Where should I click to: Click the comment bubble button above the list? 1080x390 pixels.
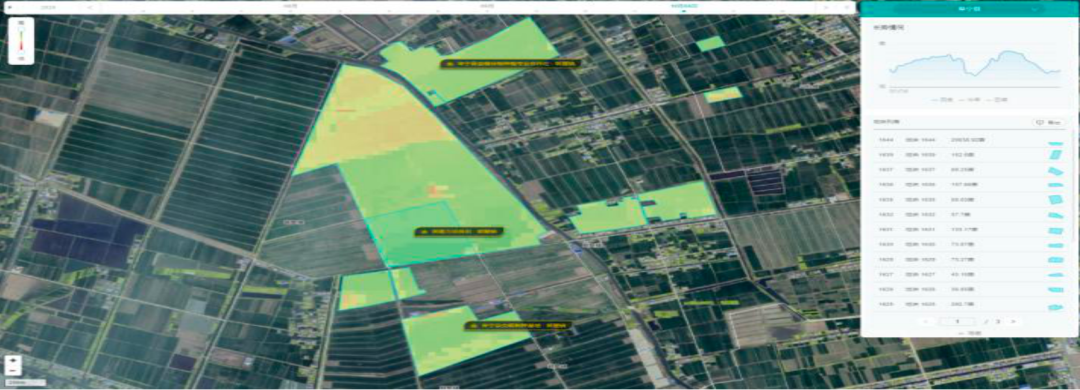click(1048, 122)
